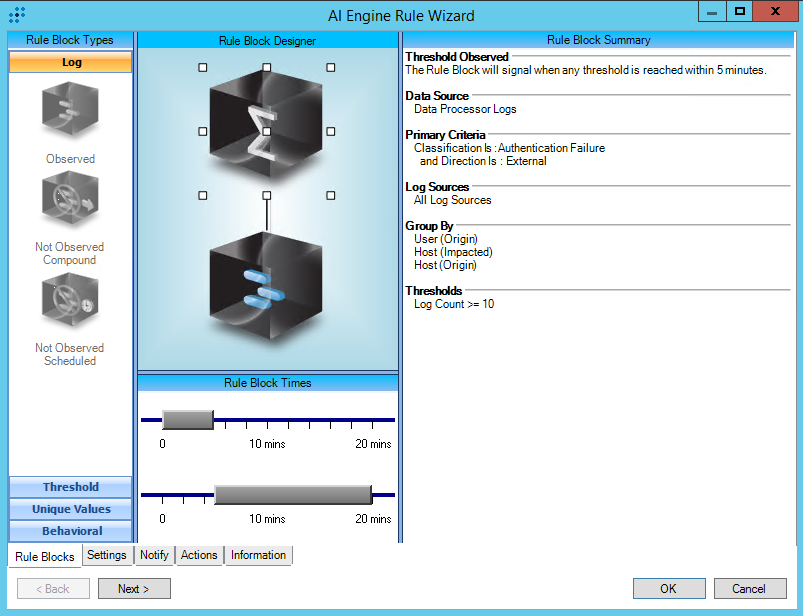
Task: Click the sigma threshold block in designer
Action: 266,130
